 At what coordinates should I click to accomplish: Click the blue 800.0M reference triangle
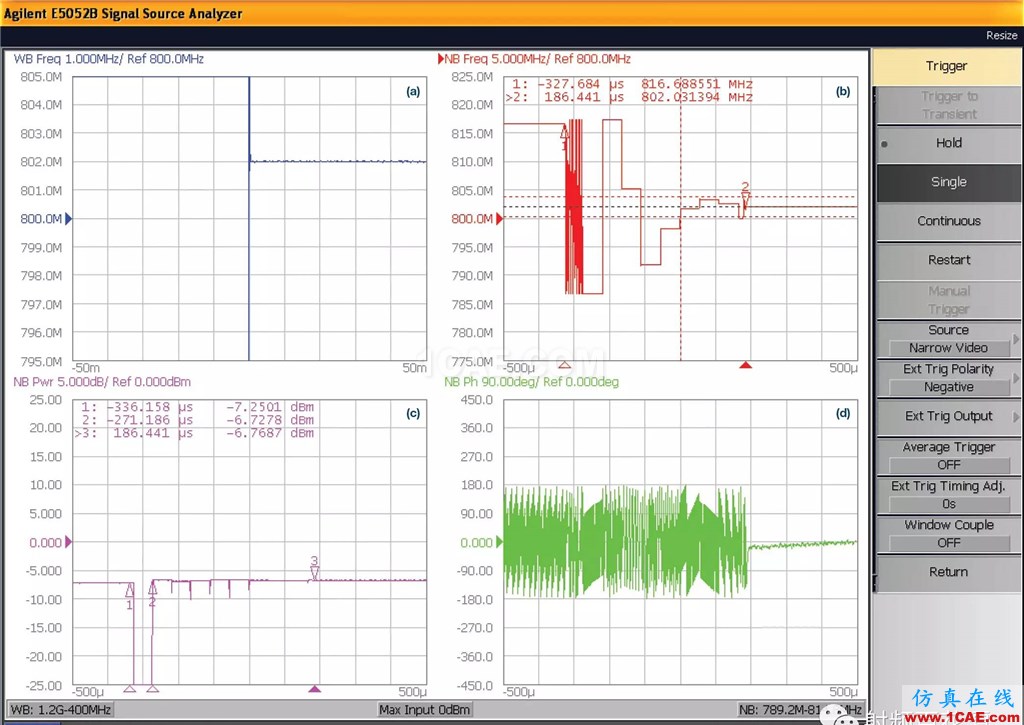69,219
